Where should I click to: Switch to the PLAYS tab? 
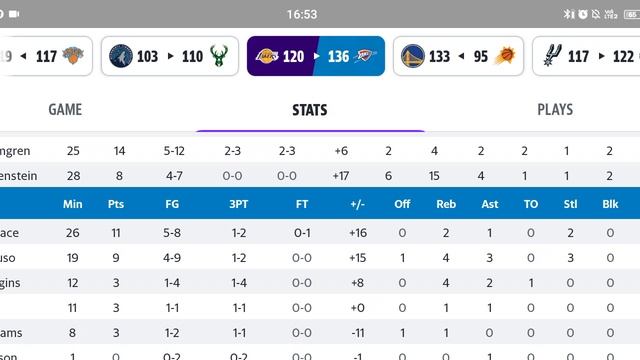tap(555, 109)
